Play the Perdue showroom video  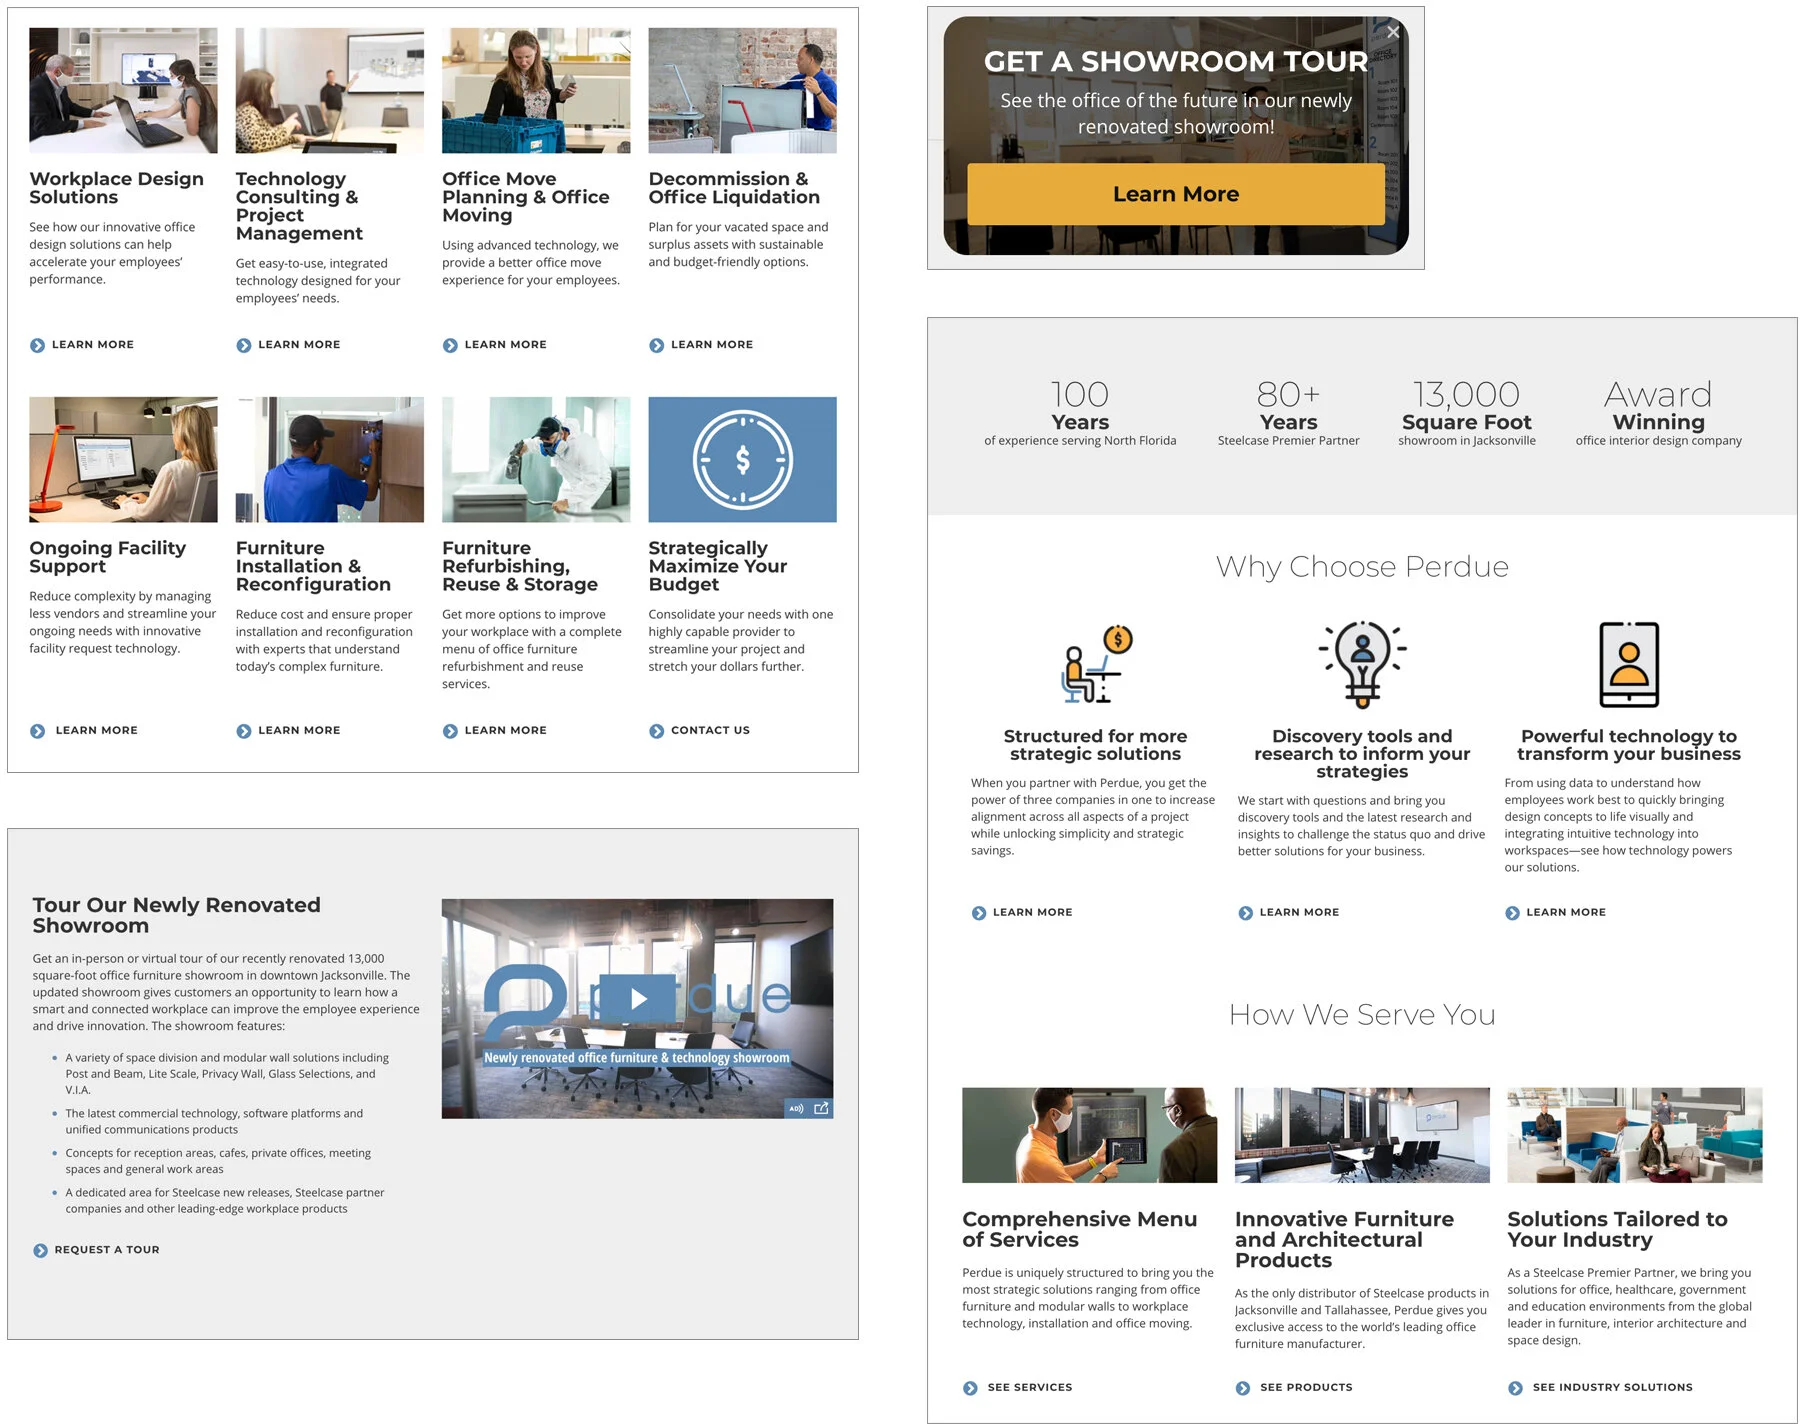(638, 998)
